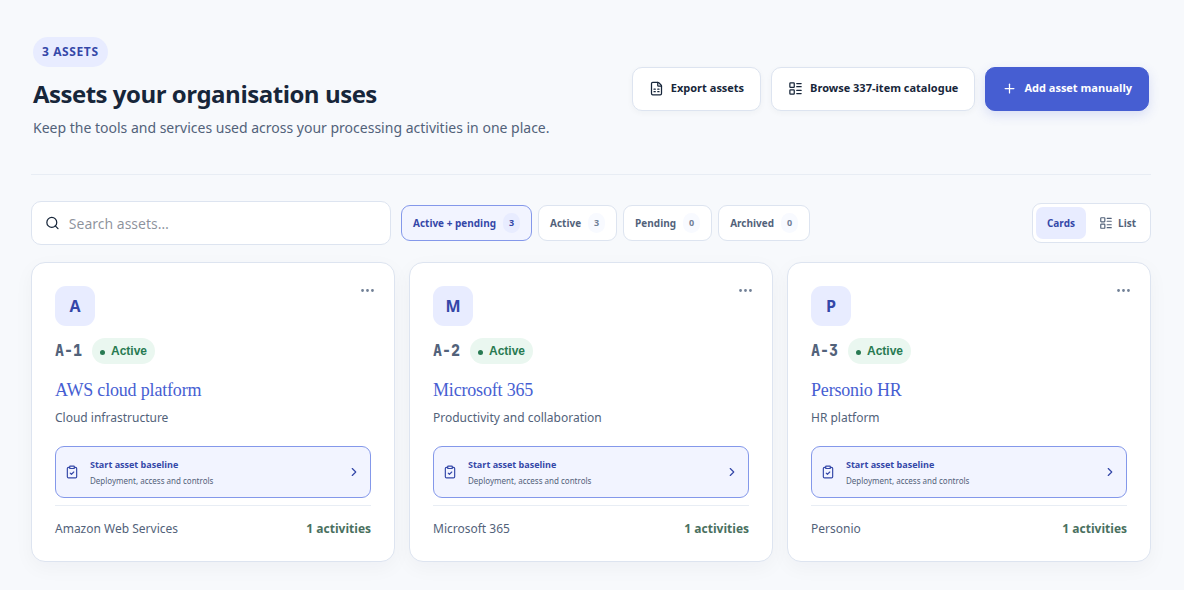
Task: Click the Microsoft 365 'M' avatar icon
Action: [453, 306]
